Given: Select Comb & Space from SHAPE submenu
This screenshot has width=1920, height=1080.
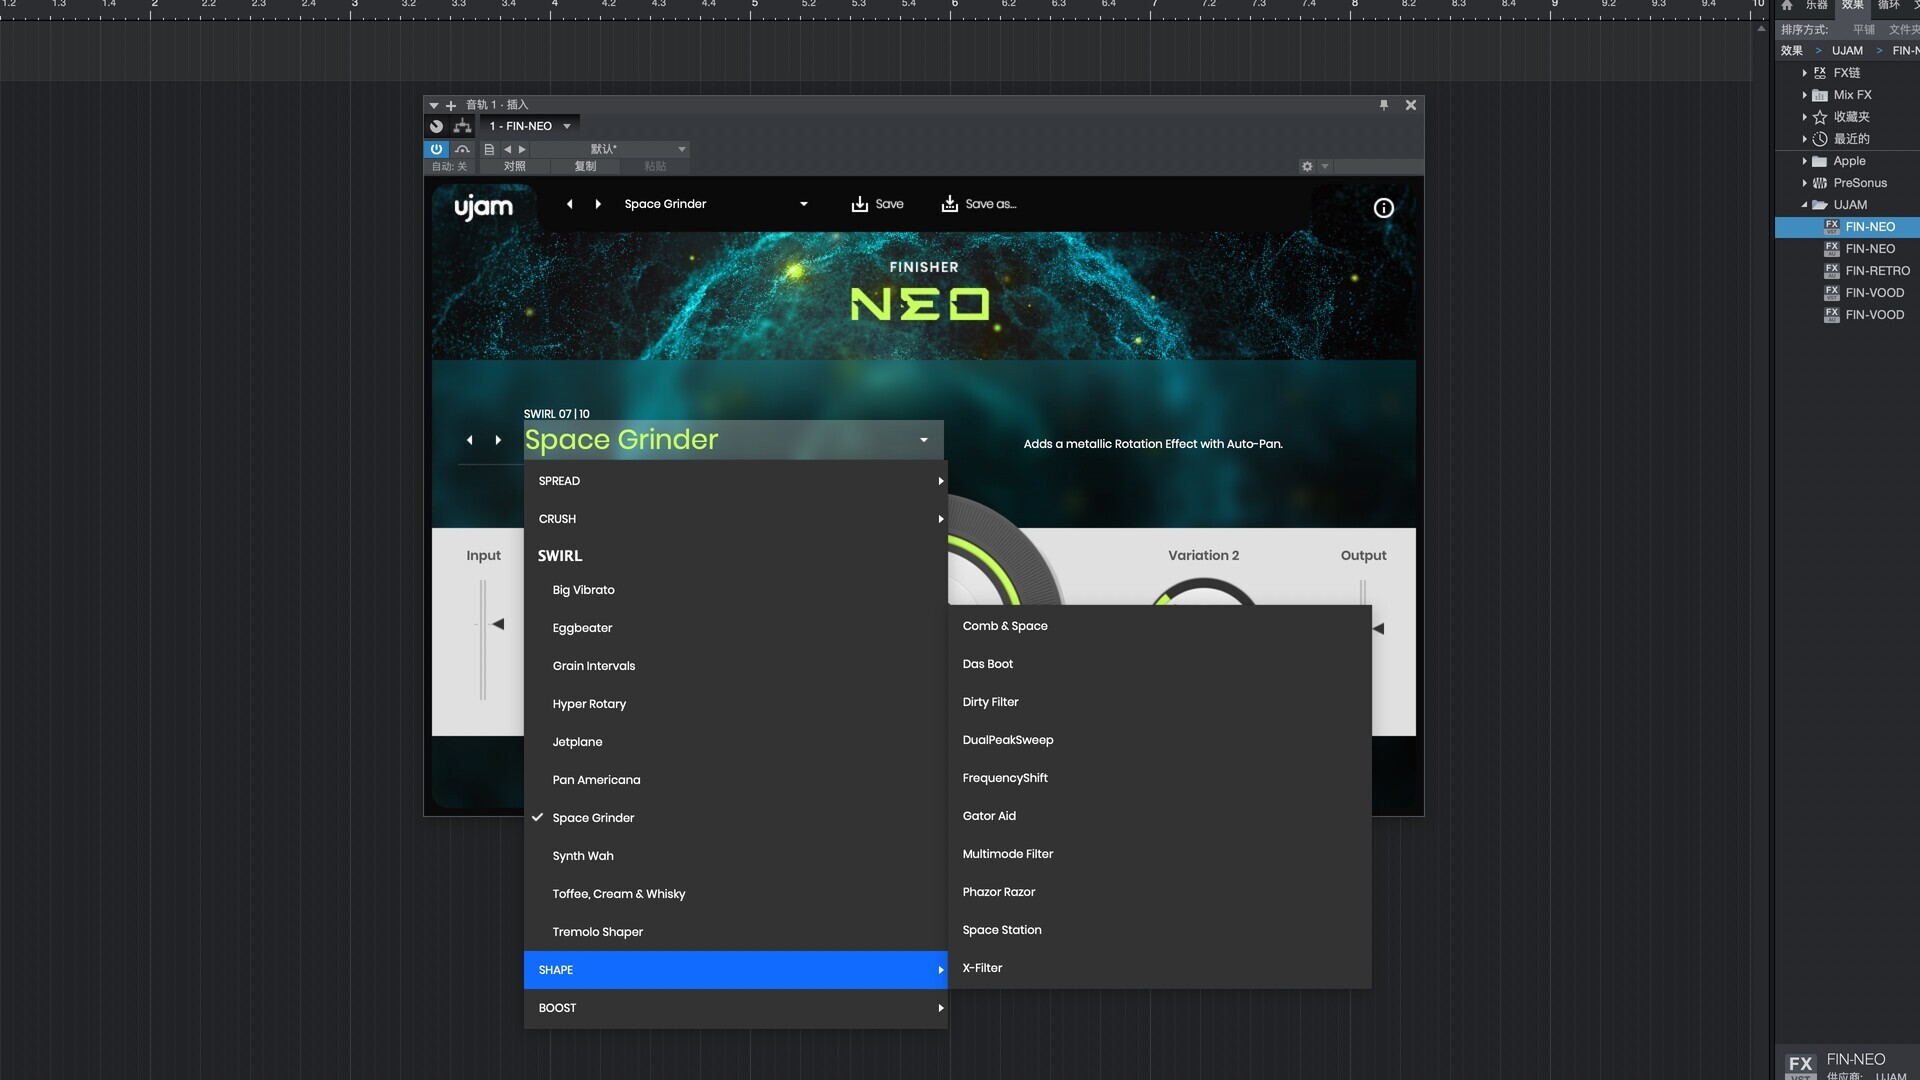Looking at the screenshot, I should 1160,626.
